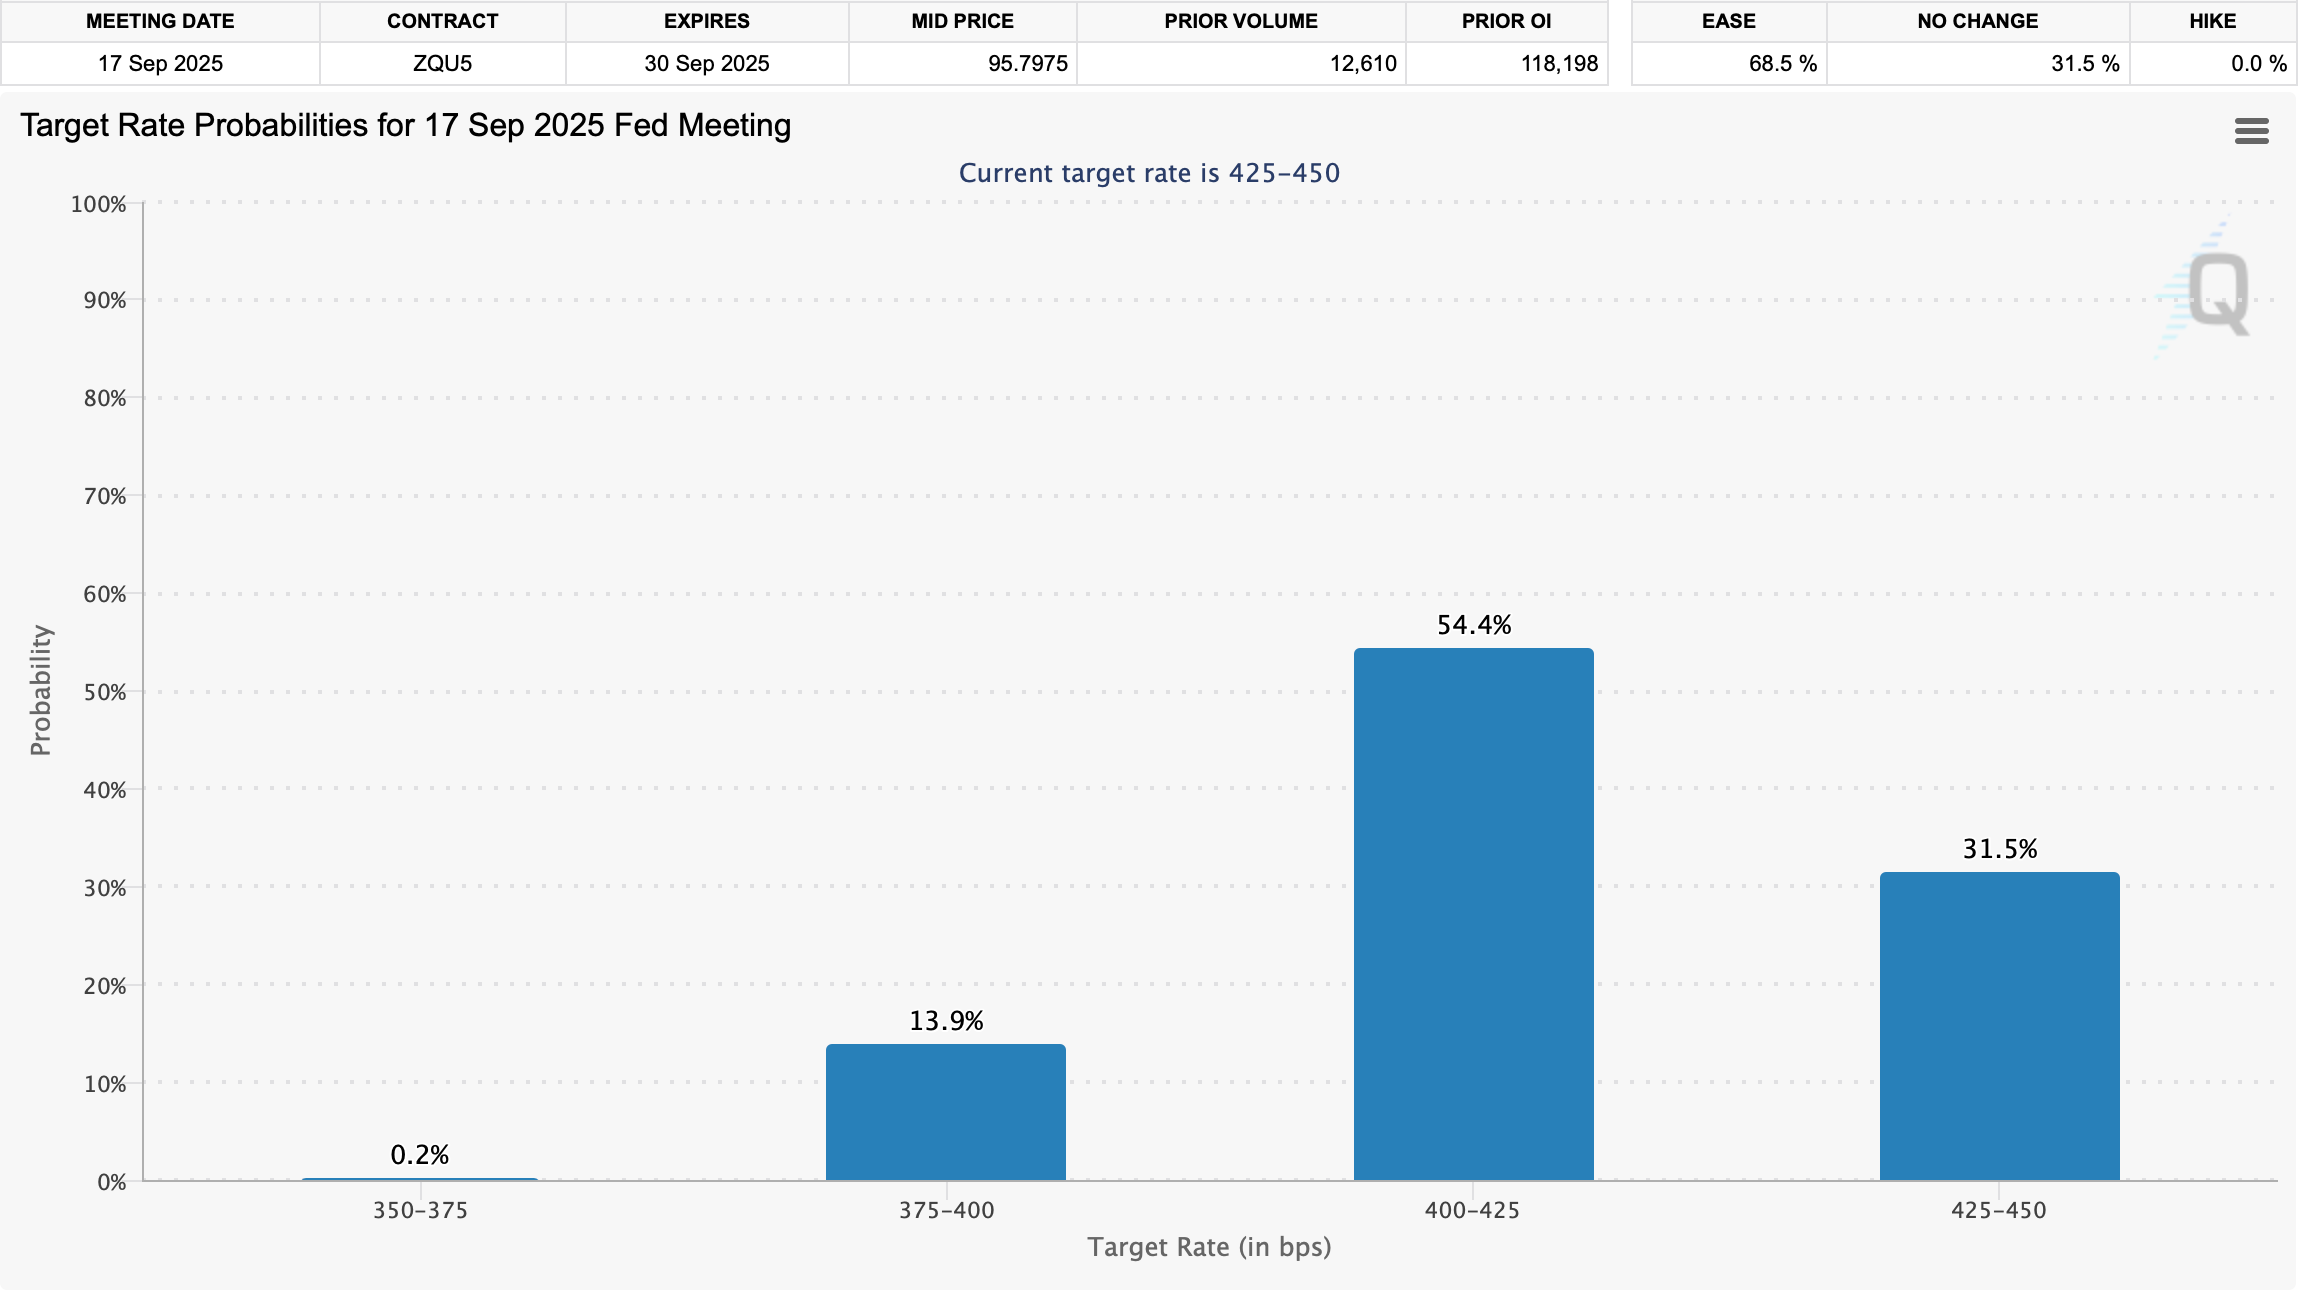
Task: Click the EXPIRES column header
Action: (706, 21)
